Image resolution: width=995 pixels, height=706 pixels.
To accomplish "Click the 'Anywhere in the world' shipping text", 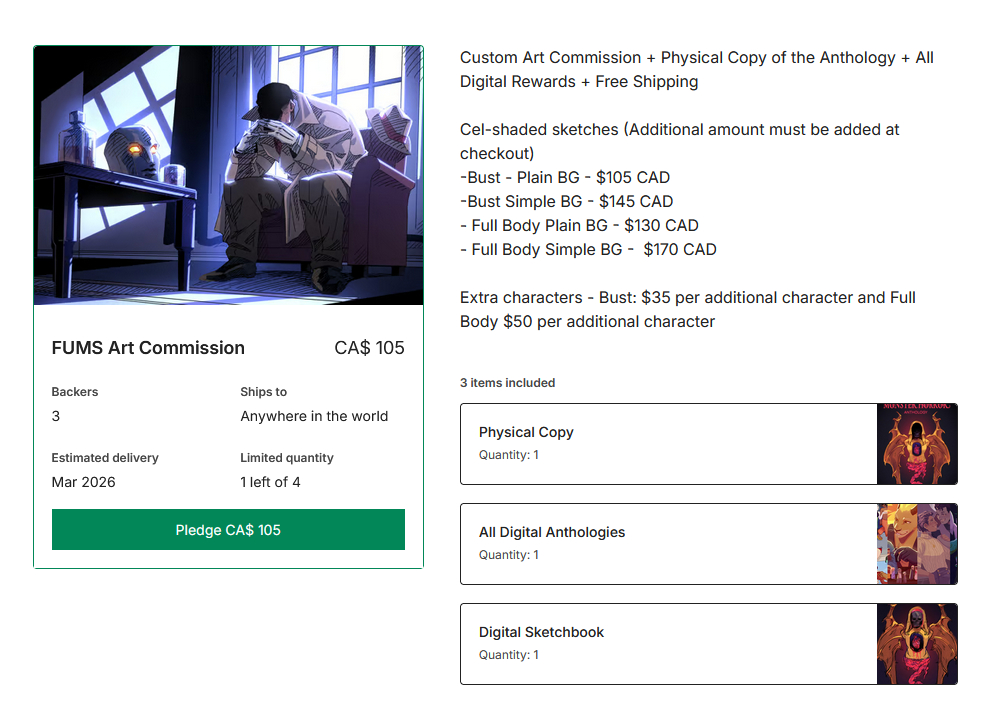I will 314,416.
